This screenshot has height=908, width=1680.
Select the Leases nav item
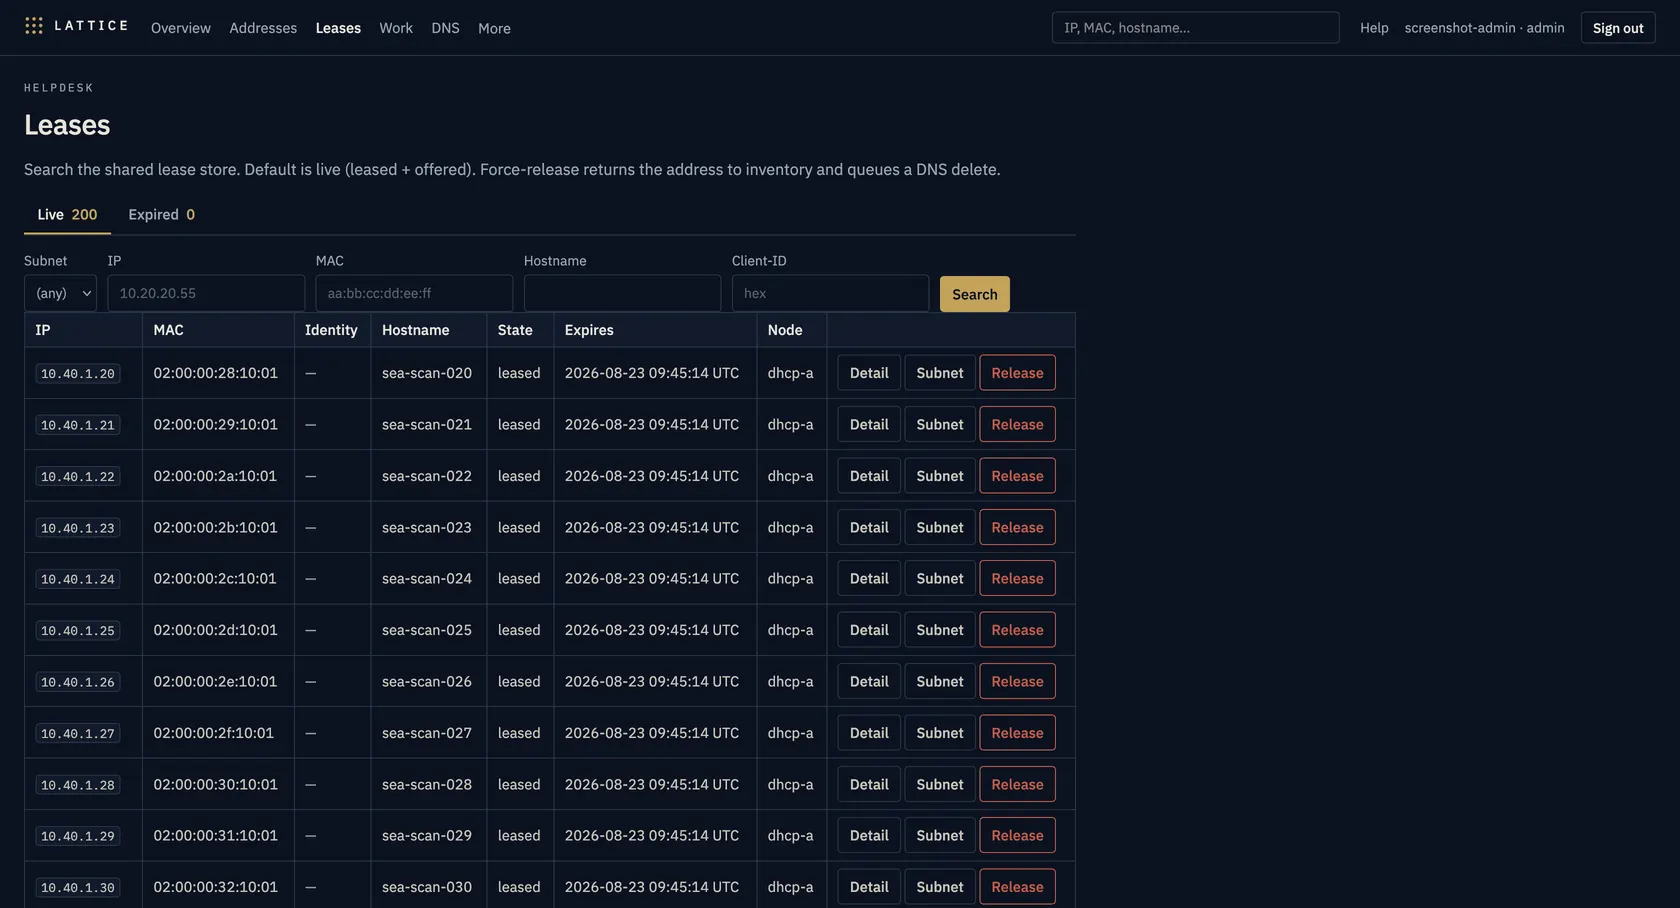338,28
